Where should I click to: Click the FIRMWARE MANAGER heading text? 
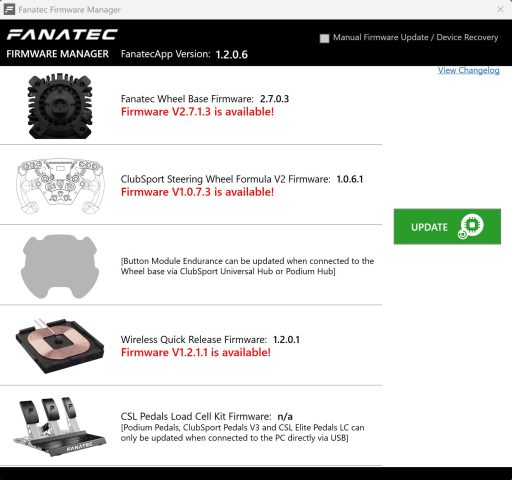point(57,54)
